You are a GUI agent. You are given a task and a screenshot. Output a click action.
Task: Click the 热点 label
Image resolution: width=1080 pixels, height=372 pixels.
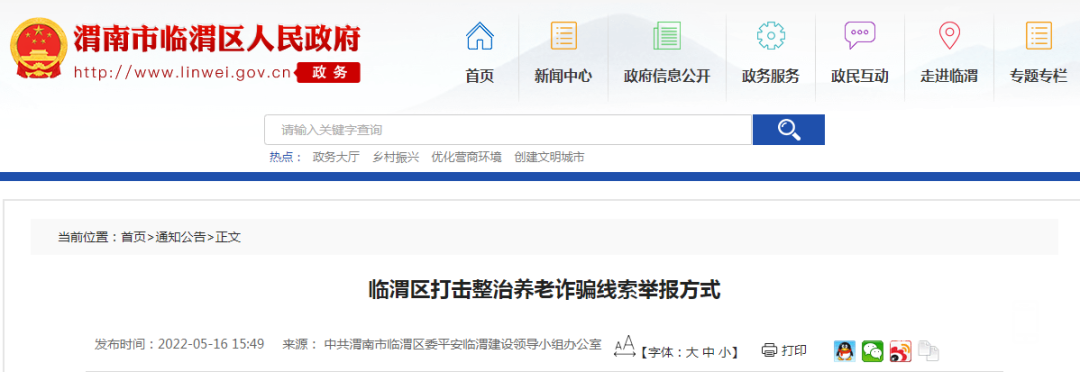coord(285,157)
